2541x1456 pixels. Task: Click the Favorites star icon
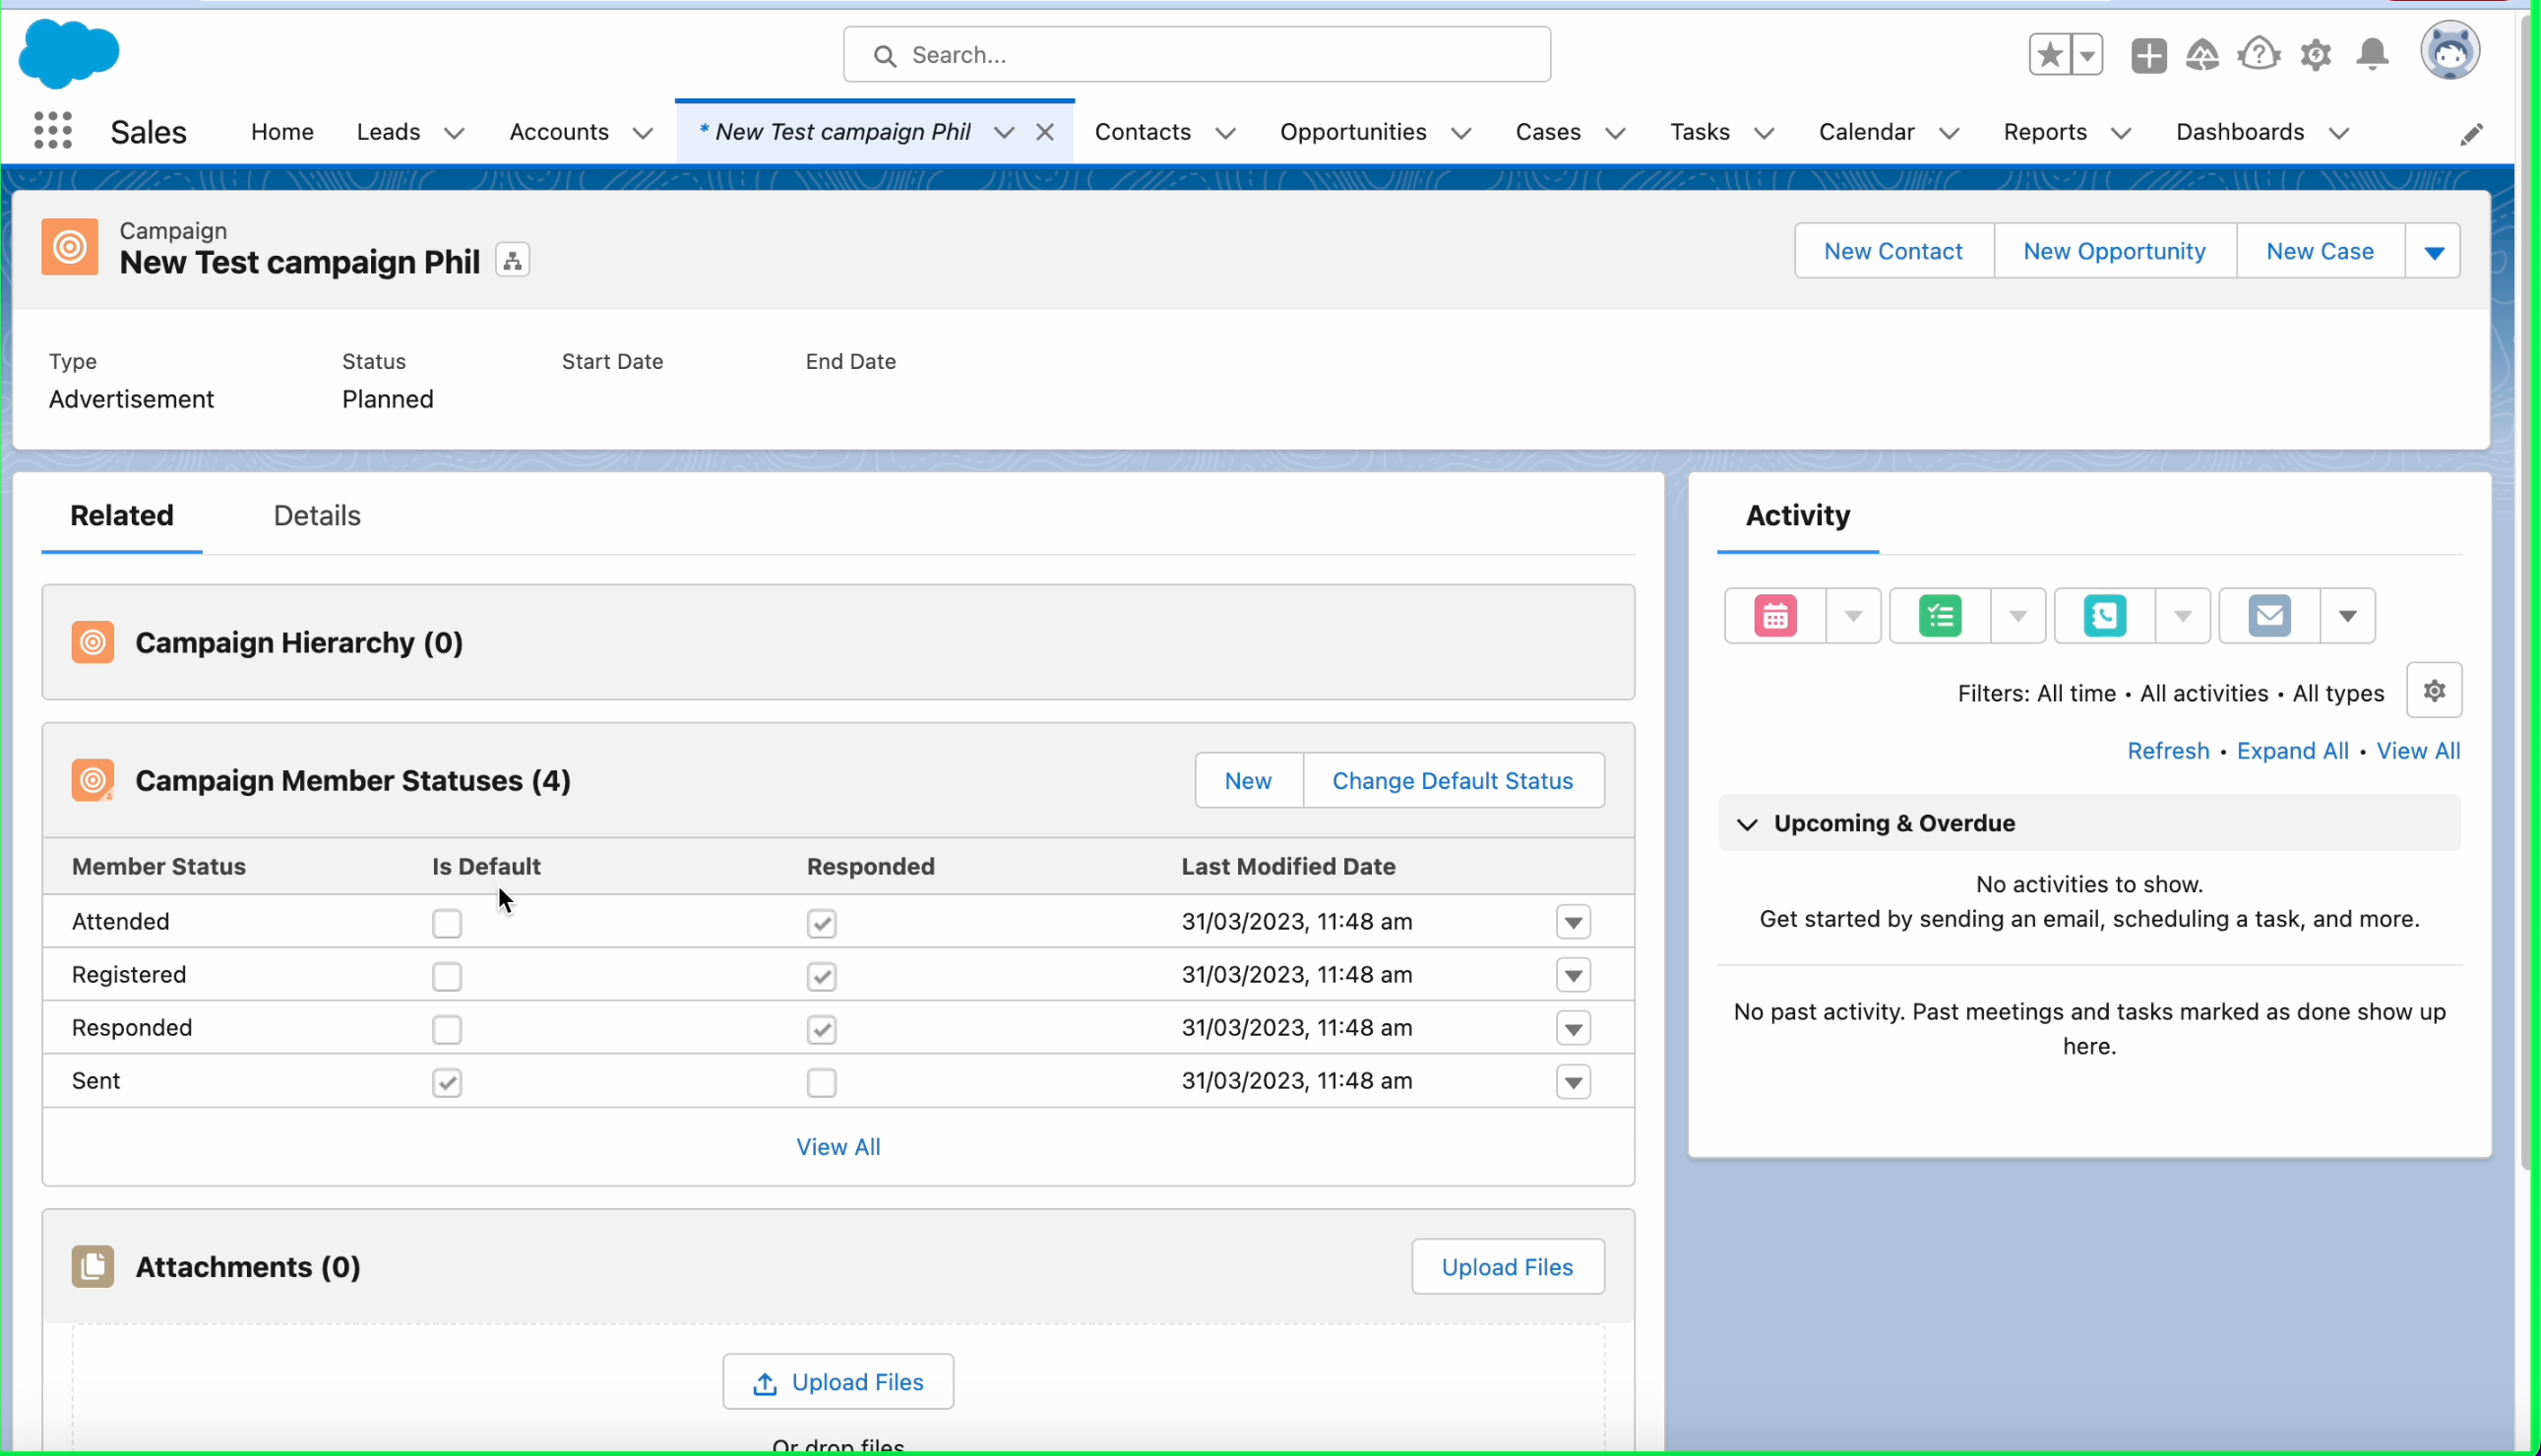point(2049,55)
